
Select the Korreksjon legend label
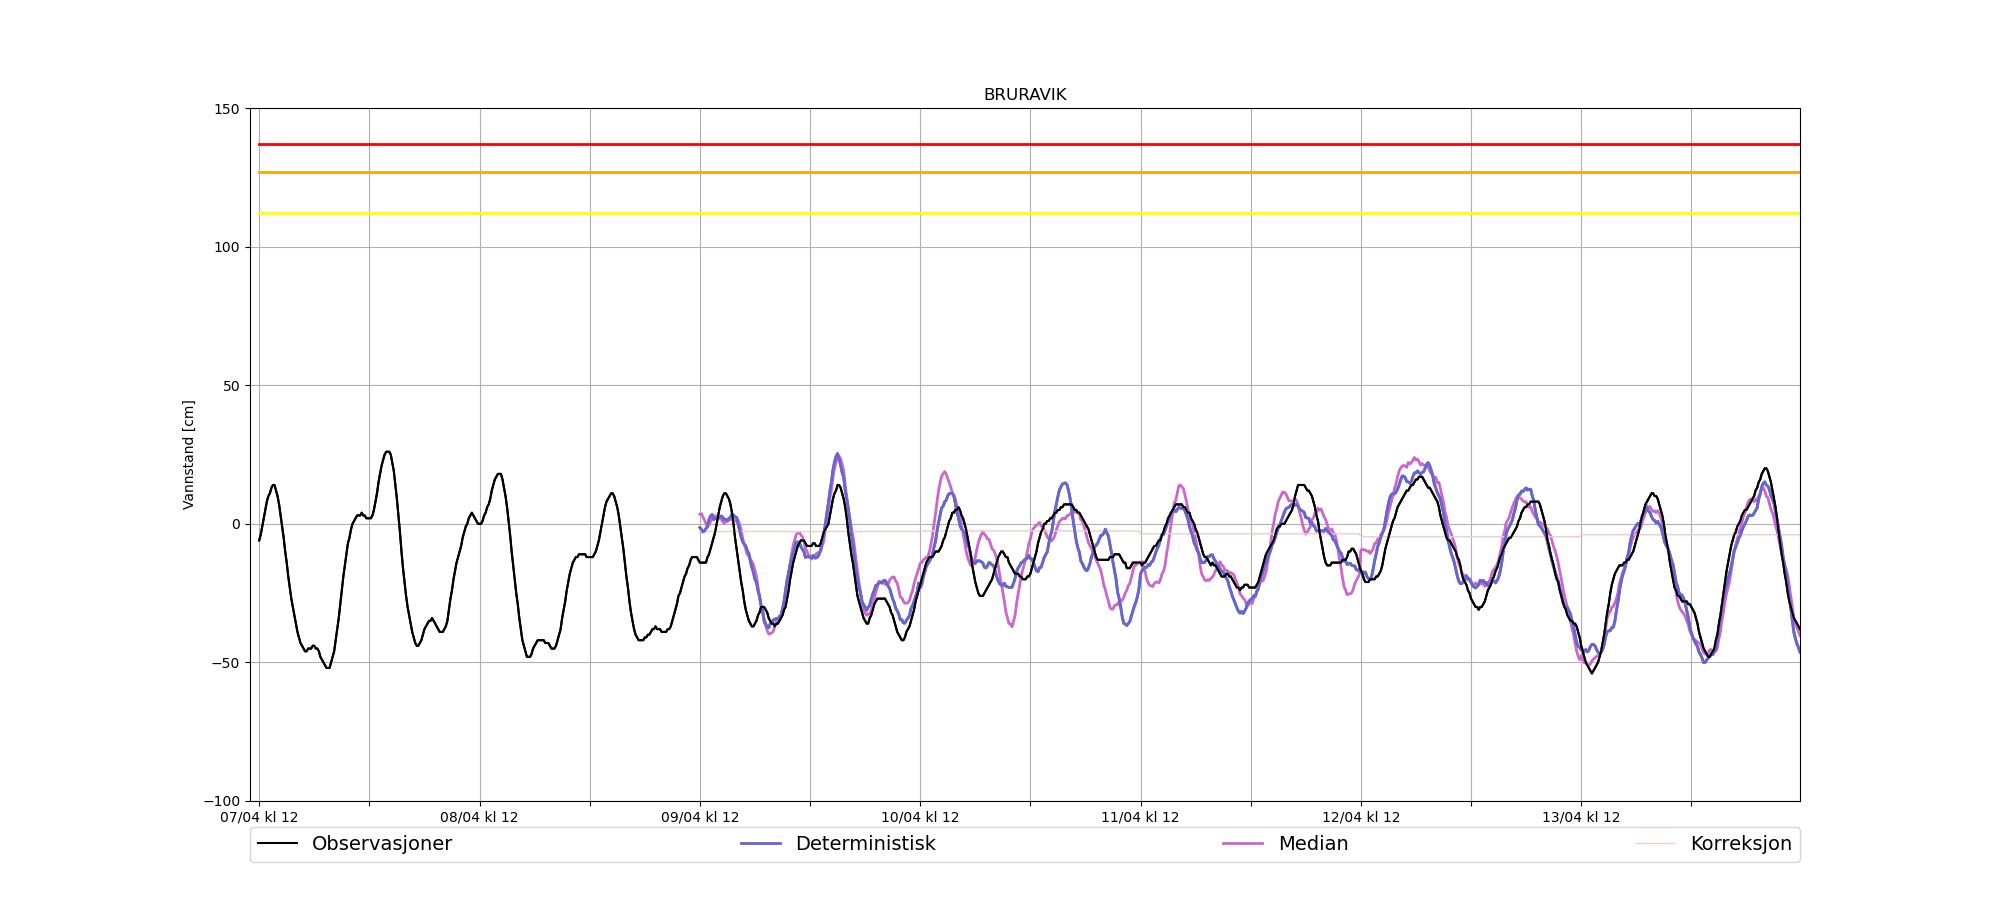pos(1740,844)
